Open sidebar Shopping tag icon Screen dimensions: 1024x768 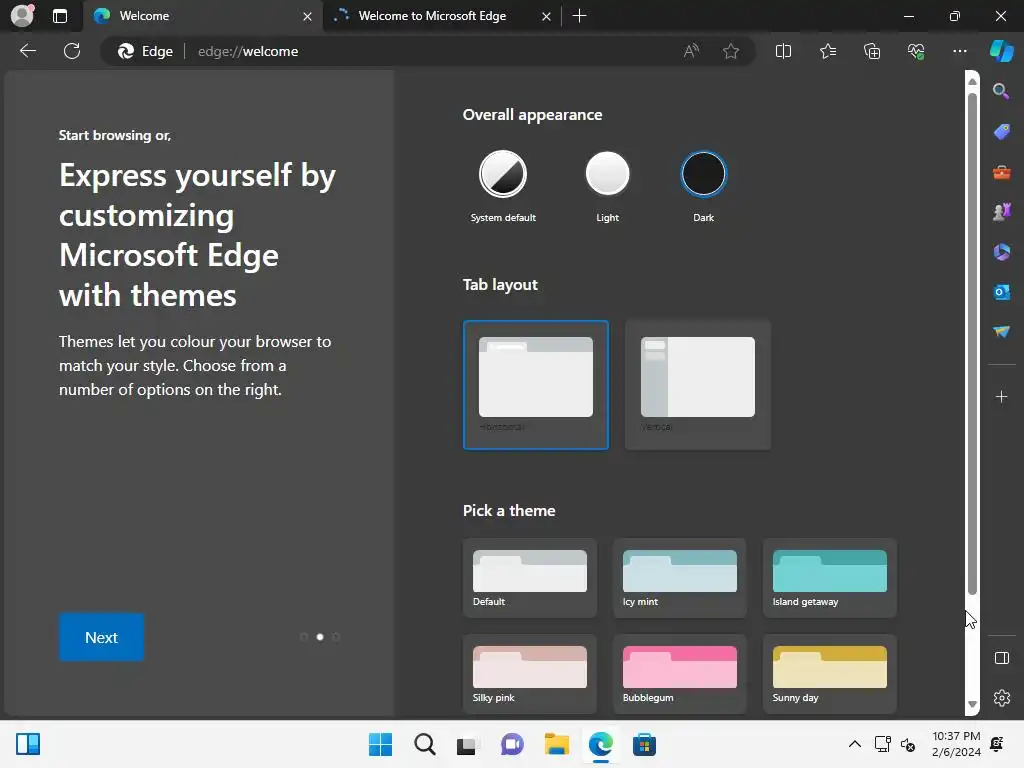[x=1001, y=131]
